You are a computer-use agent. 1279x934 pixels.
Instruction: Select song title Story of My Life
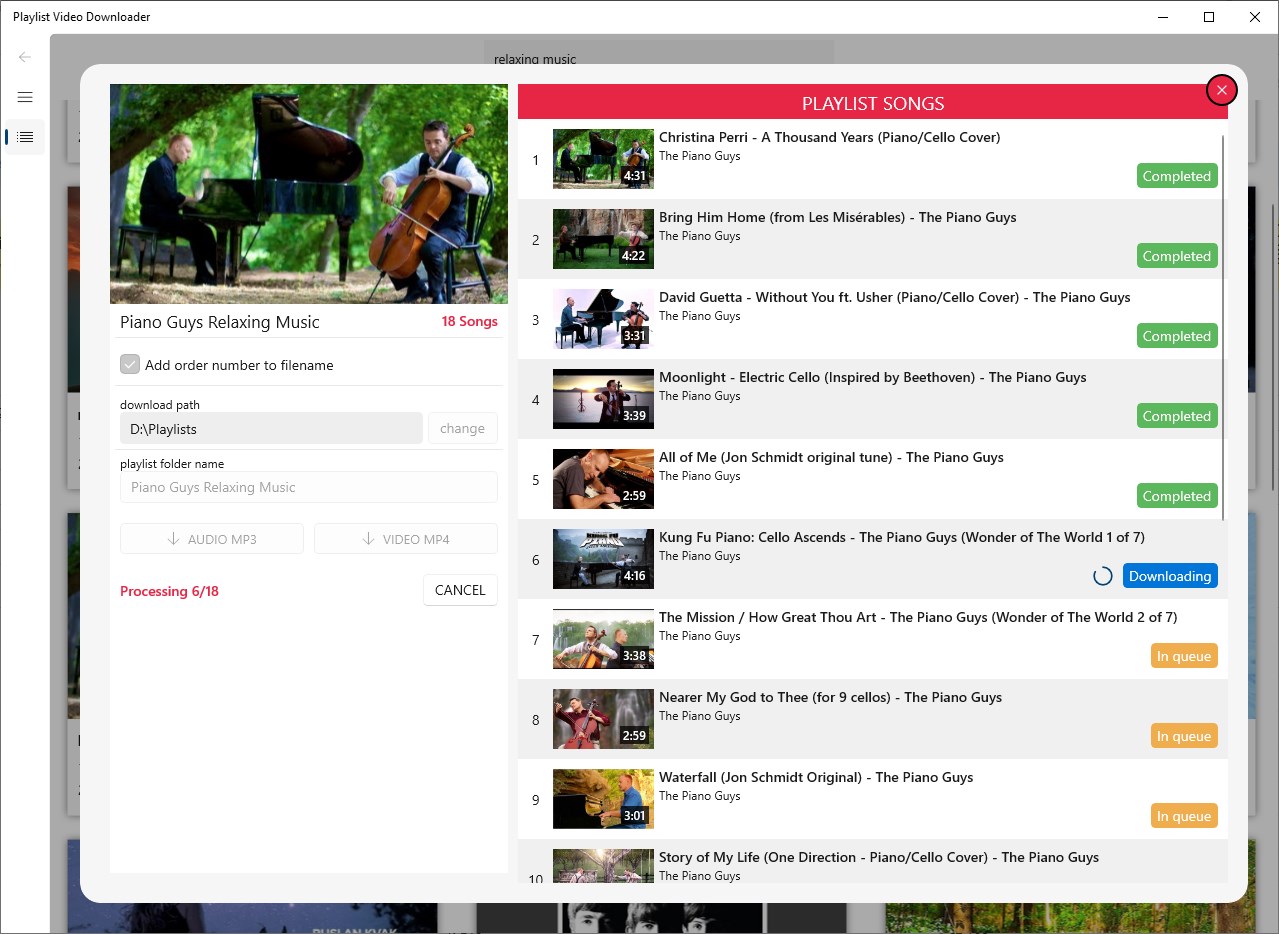879,857
